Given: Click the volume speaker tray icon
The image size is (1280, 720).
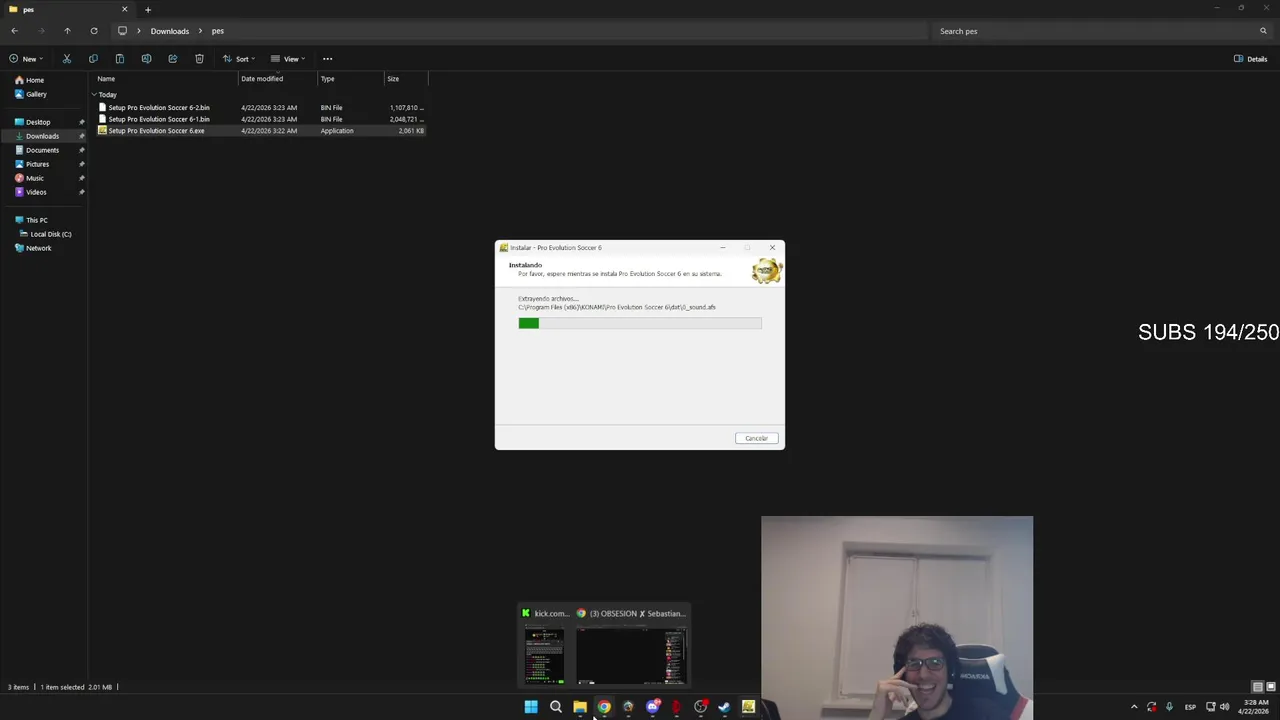Looking at the screenshot, I should (1225, 707).
